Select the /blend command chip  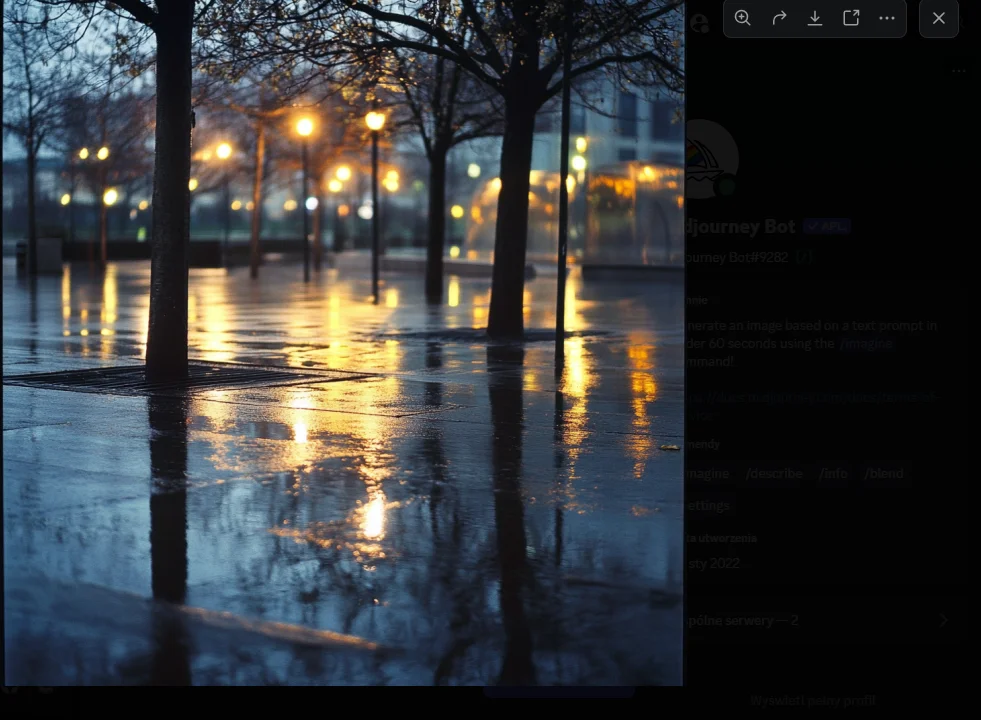coord(884,474)
